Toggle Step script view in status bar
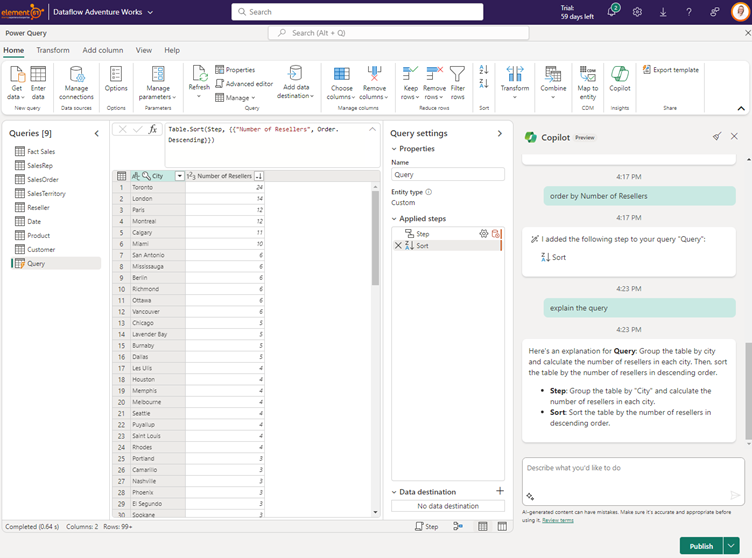The image size is (752, 558). (x=426, y=526)
